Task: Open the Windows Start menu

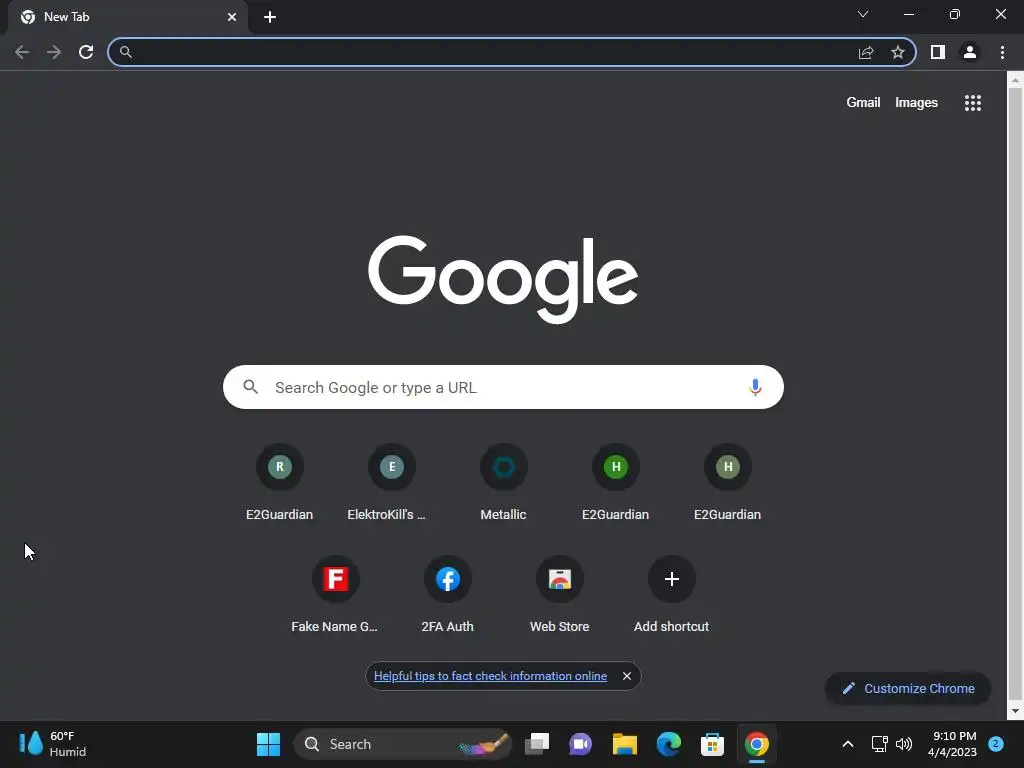Action: (x=268, y=744)
